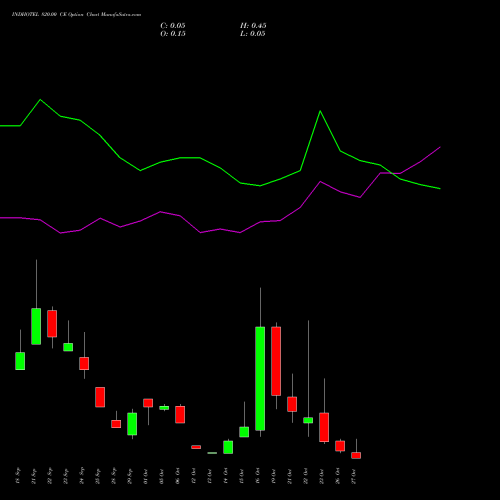Select the low value L: 0.05

pyautogui.click(x=253, y=34)
